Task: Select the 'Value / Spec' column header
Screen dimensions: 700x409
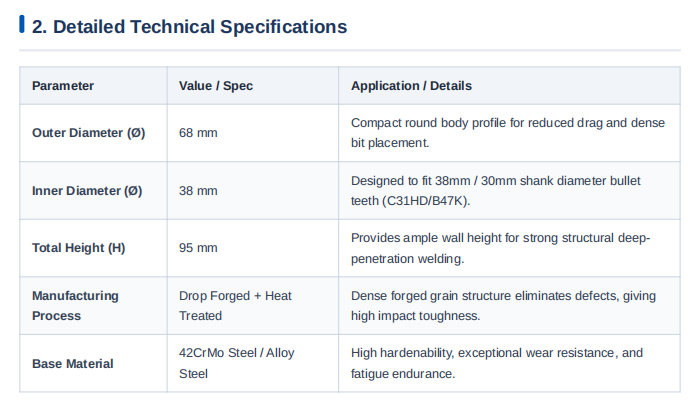Action: 216,86
